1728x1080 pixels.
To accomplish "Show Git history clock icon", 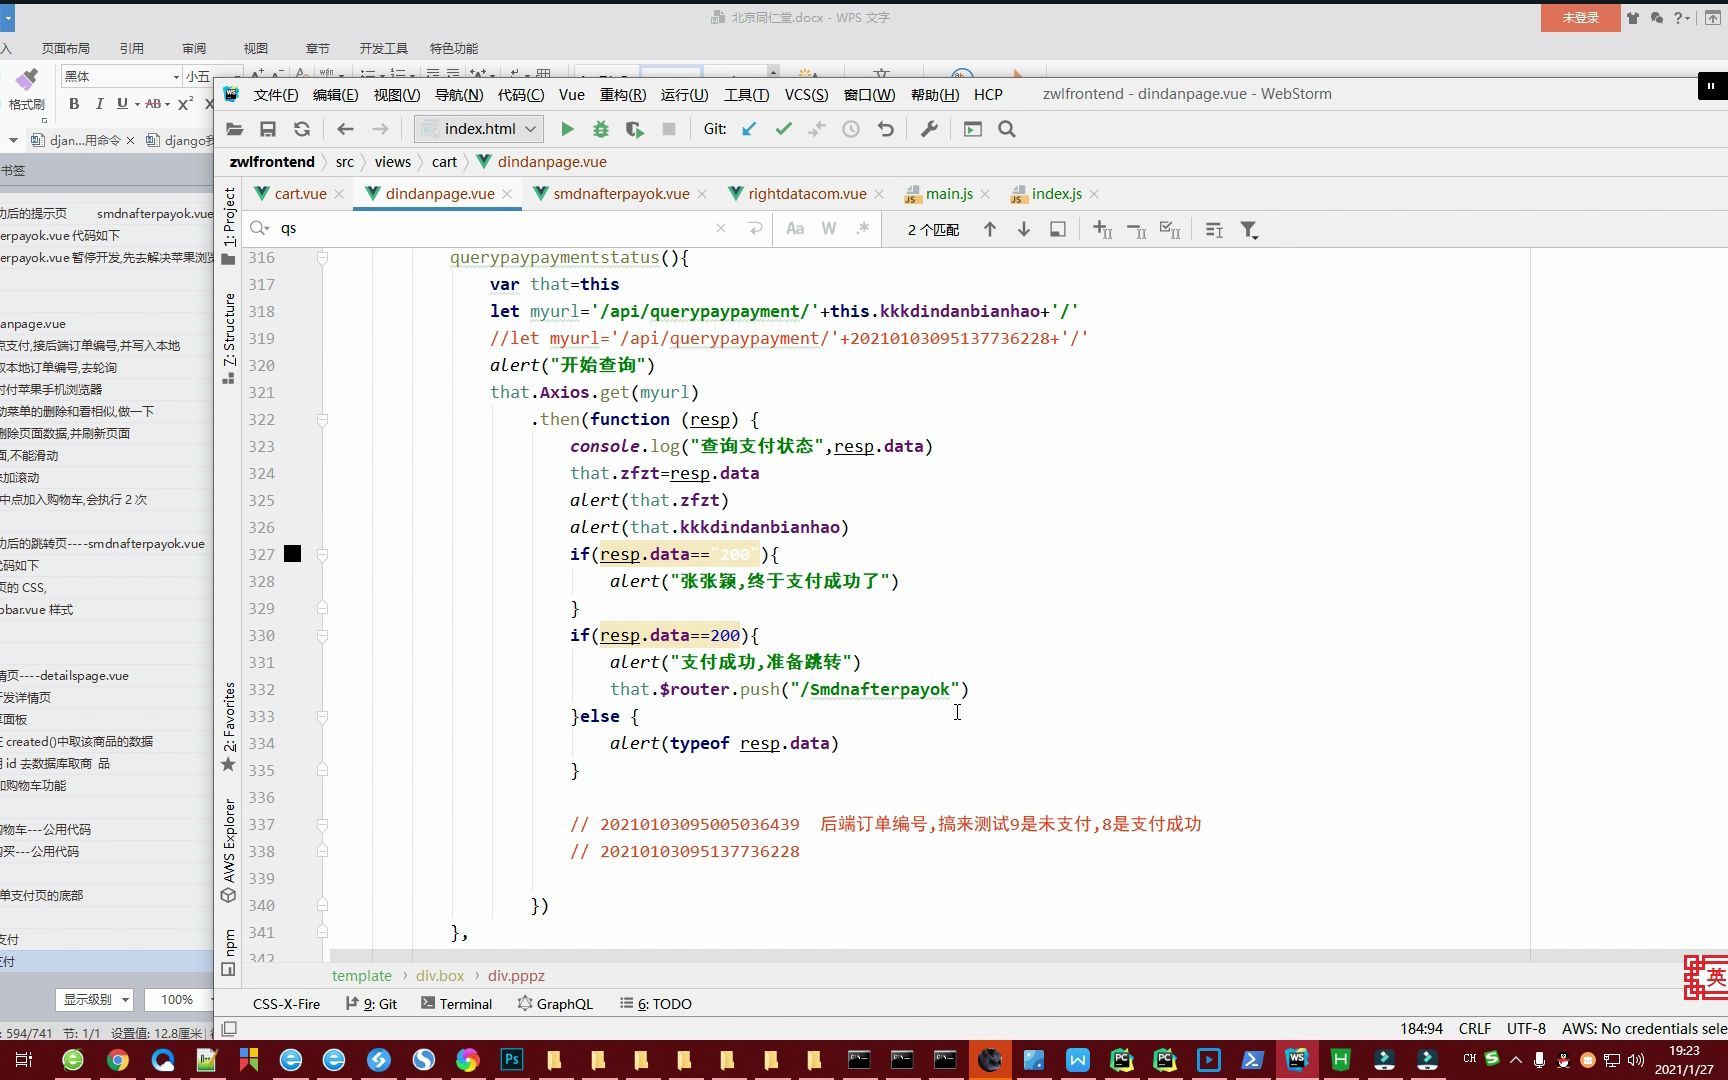I will click(851, 129).
